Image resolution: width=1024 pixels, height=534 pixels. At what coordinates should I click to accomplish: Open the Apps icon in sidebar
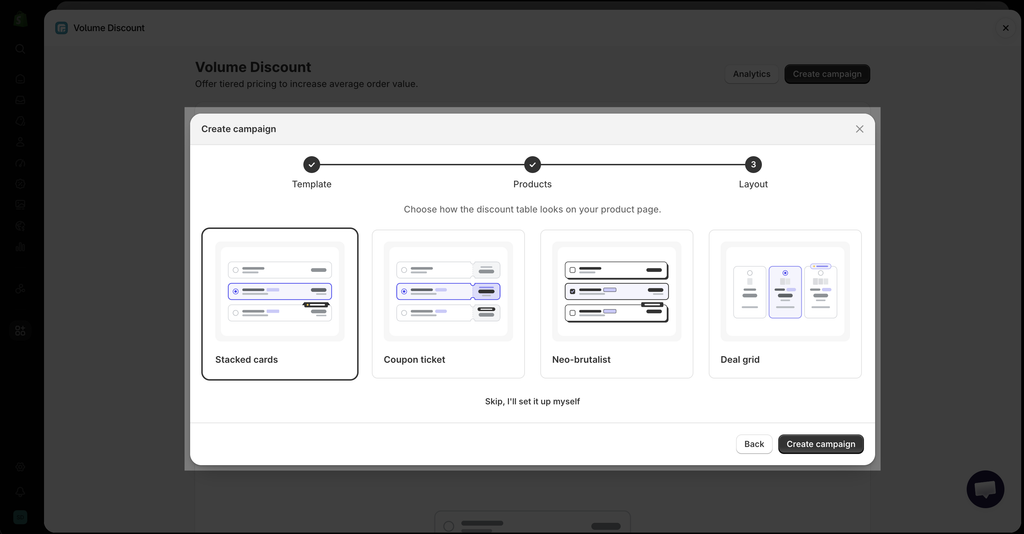point(20,331)
